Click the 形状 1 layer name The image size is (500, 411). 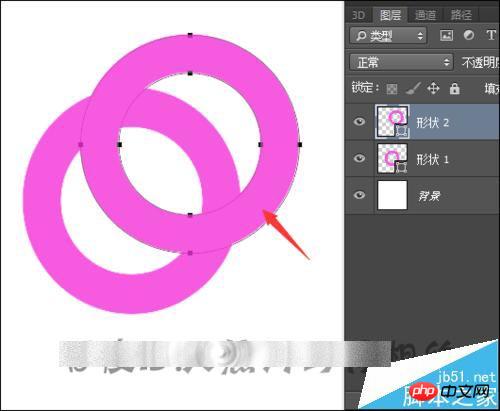pyautogui.click(x=433, y=159)
